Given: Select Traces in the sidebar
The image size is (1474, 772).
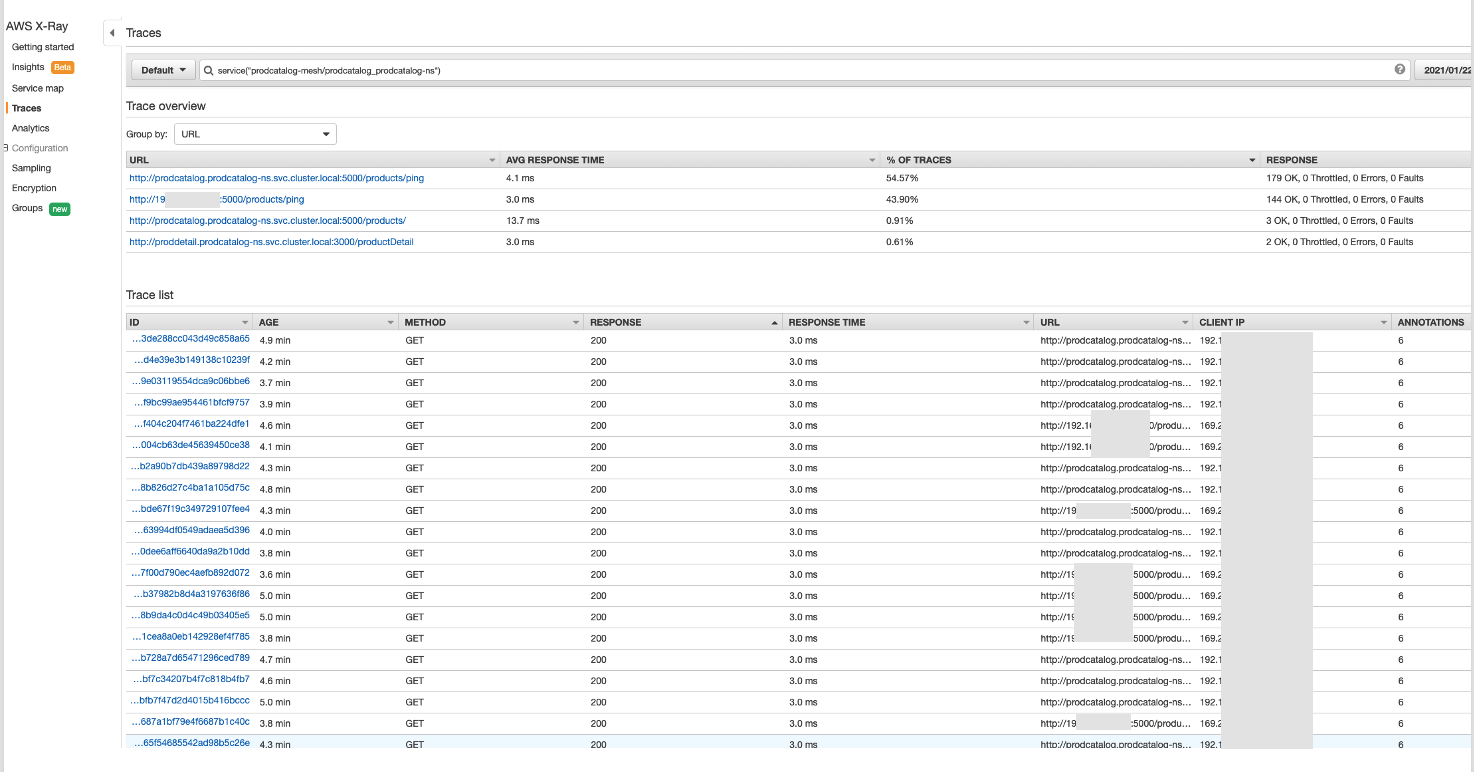Looking at the screenshot, I should [x=27, y=108].
